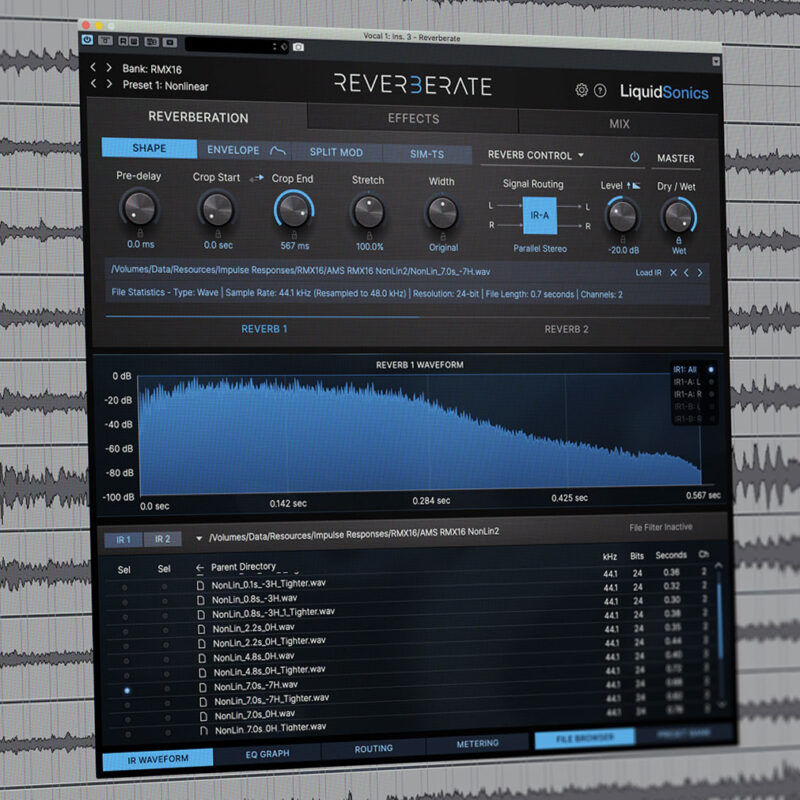Go to the previous preset
Image resolution: width=800 pixels, height=800 pixels.
point(93,83)
